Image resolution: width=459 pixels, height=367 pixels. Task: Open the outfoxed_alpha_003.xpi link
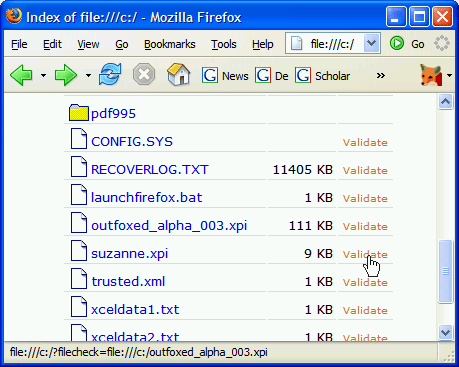pyautogui.click(x=169, y=226)
